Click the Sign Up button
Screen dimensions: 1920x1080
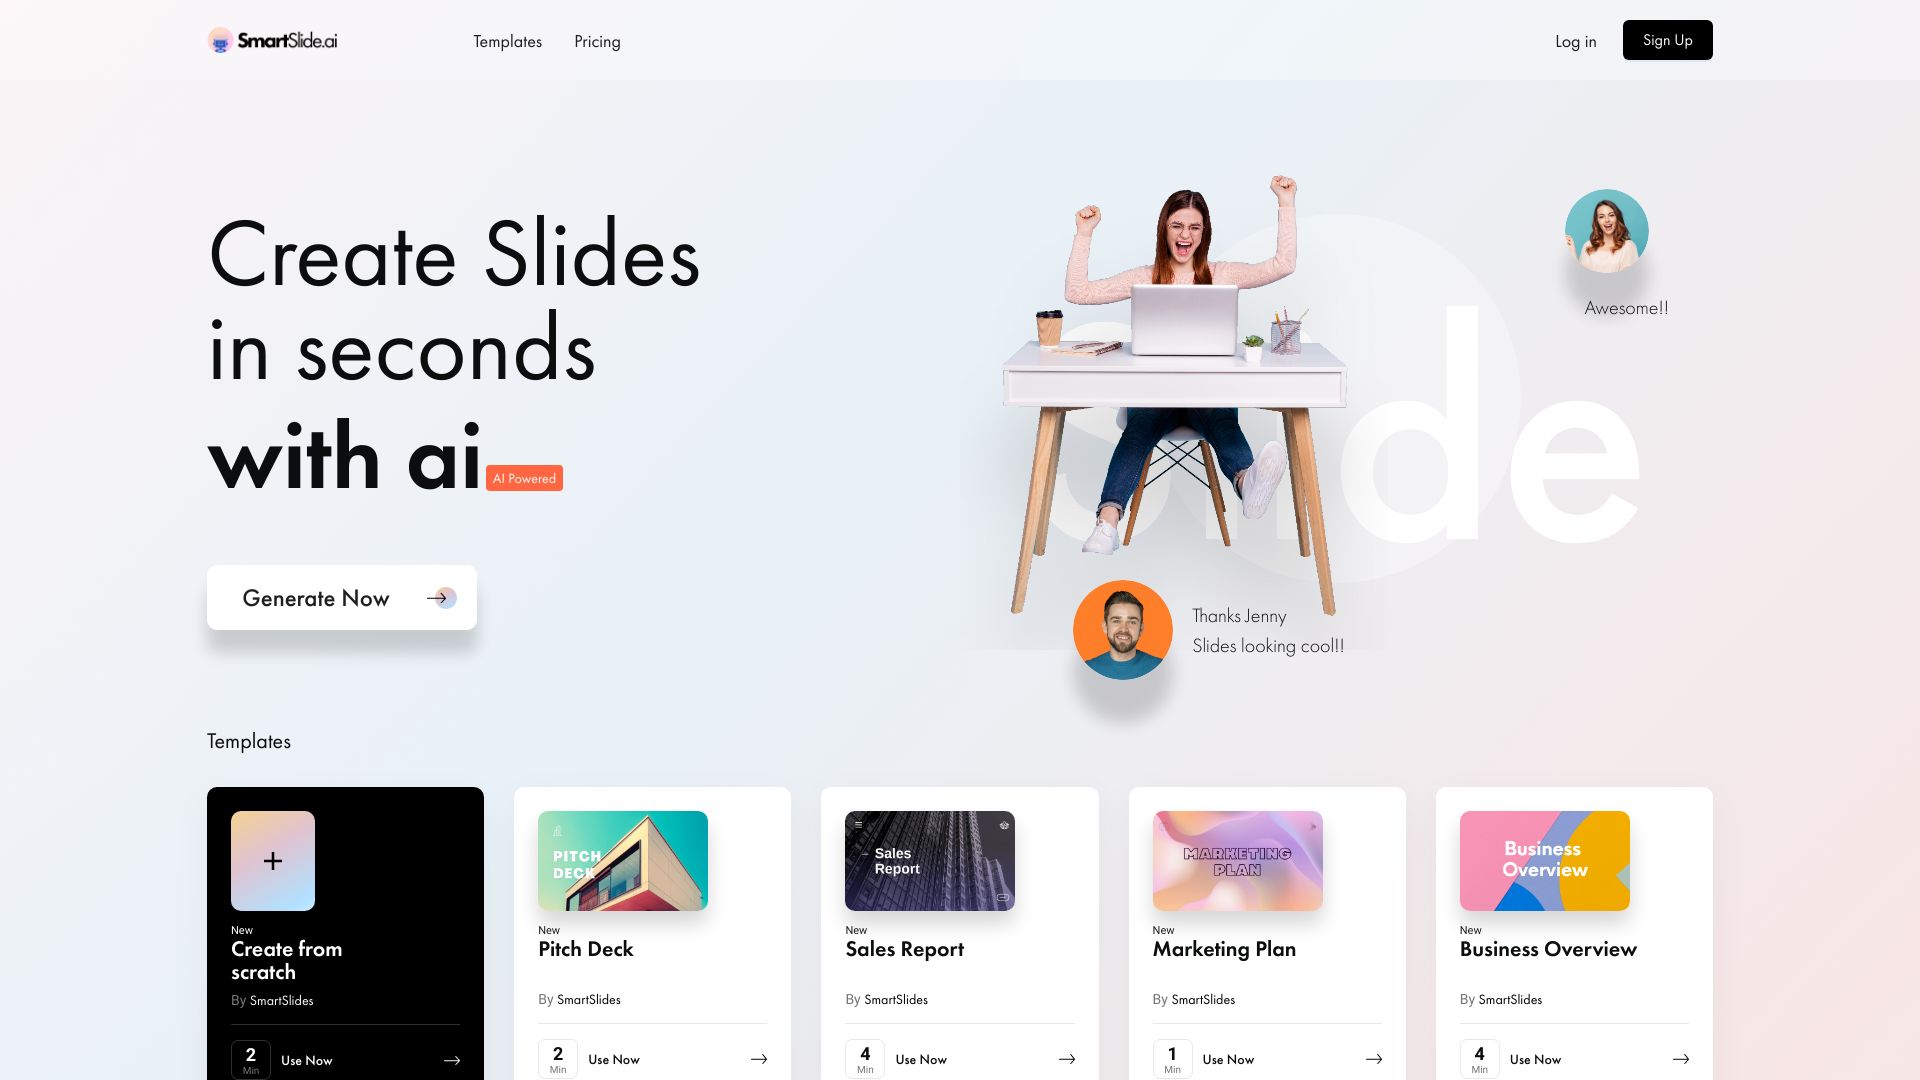point(1668,40)
